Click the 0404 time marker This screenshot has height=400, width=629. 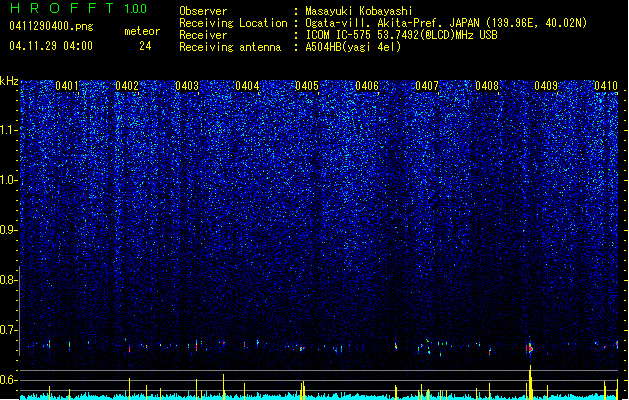pos(247,86)
